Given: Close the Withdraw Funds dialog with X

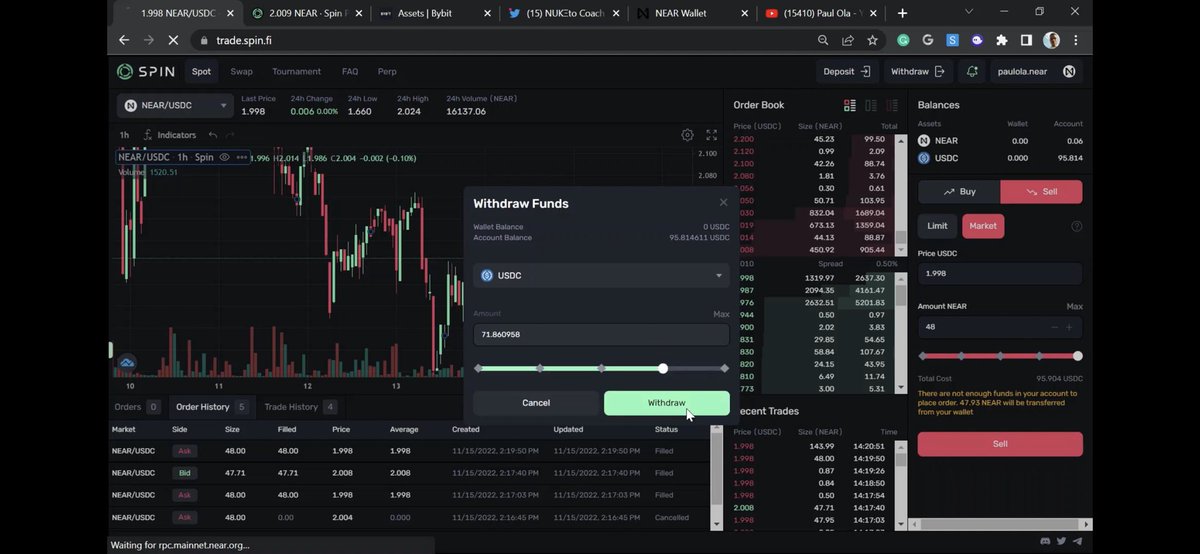Looking at the screenshot, I should [723, 202].
